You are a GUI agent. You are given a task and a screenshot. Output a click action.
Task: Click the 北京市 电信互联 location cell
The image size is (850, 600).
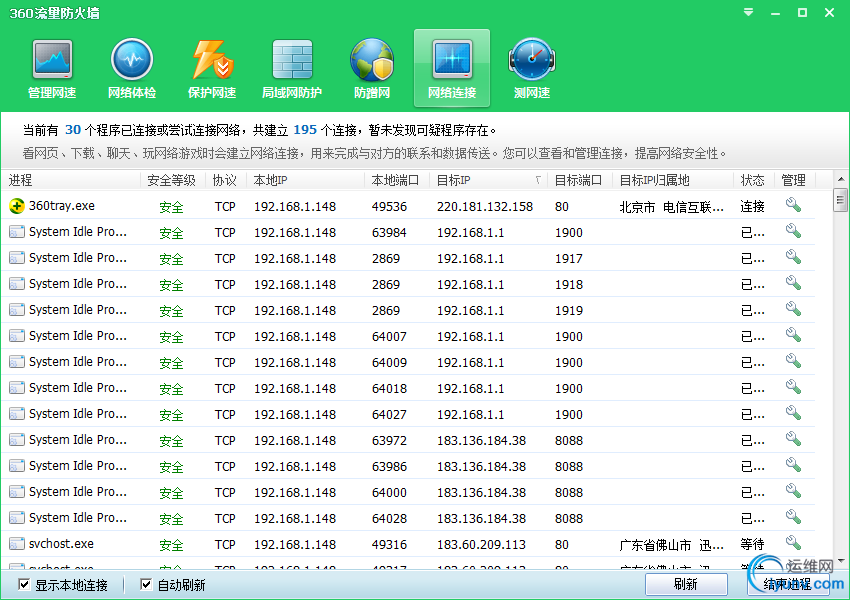point(671,207)
